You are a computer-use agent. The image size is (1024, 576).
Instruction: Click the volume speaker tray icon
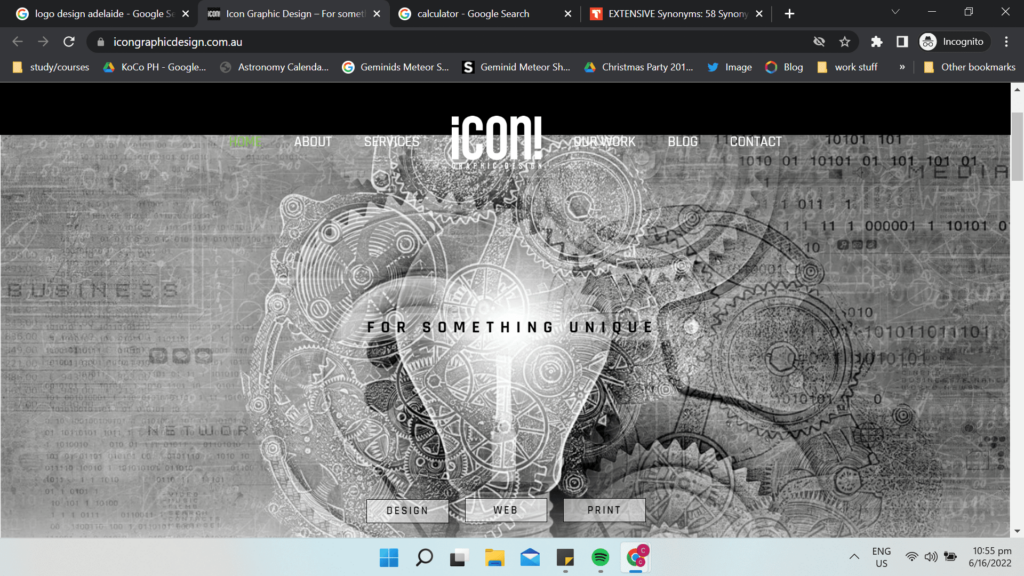[x=931, y=557]
